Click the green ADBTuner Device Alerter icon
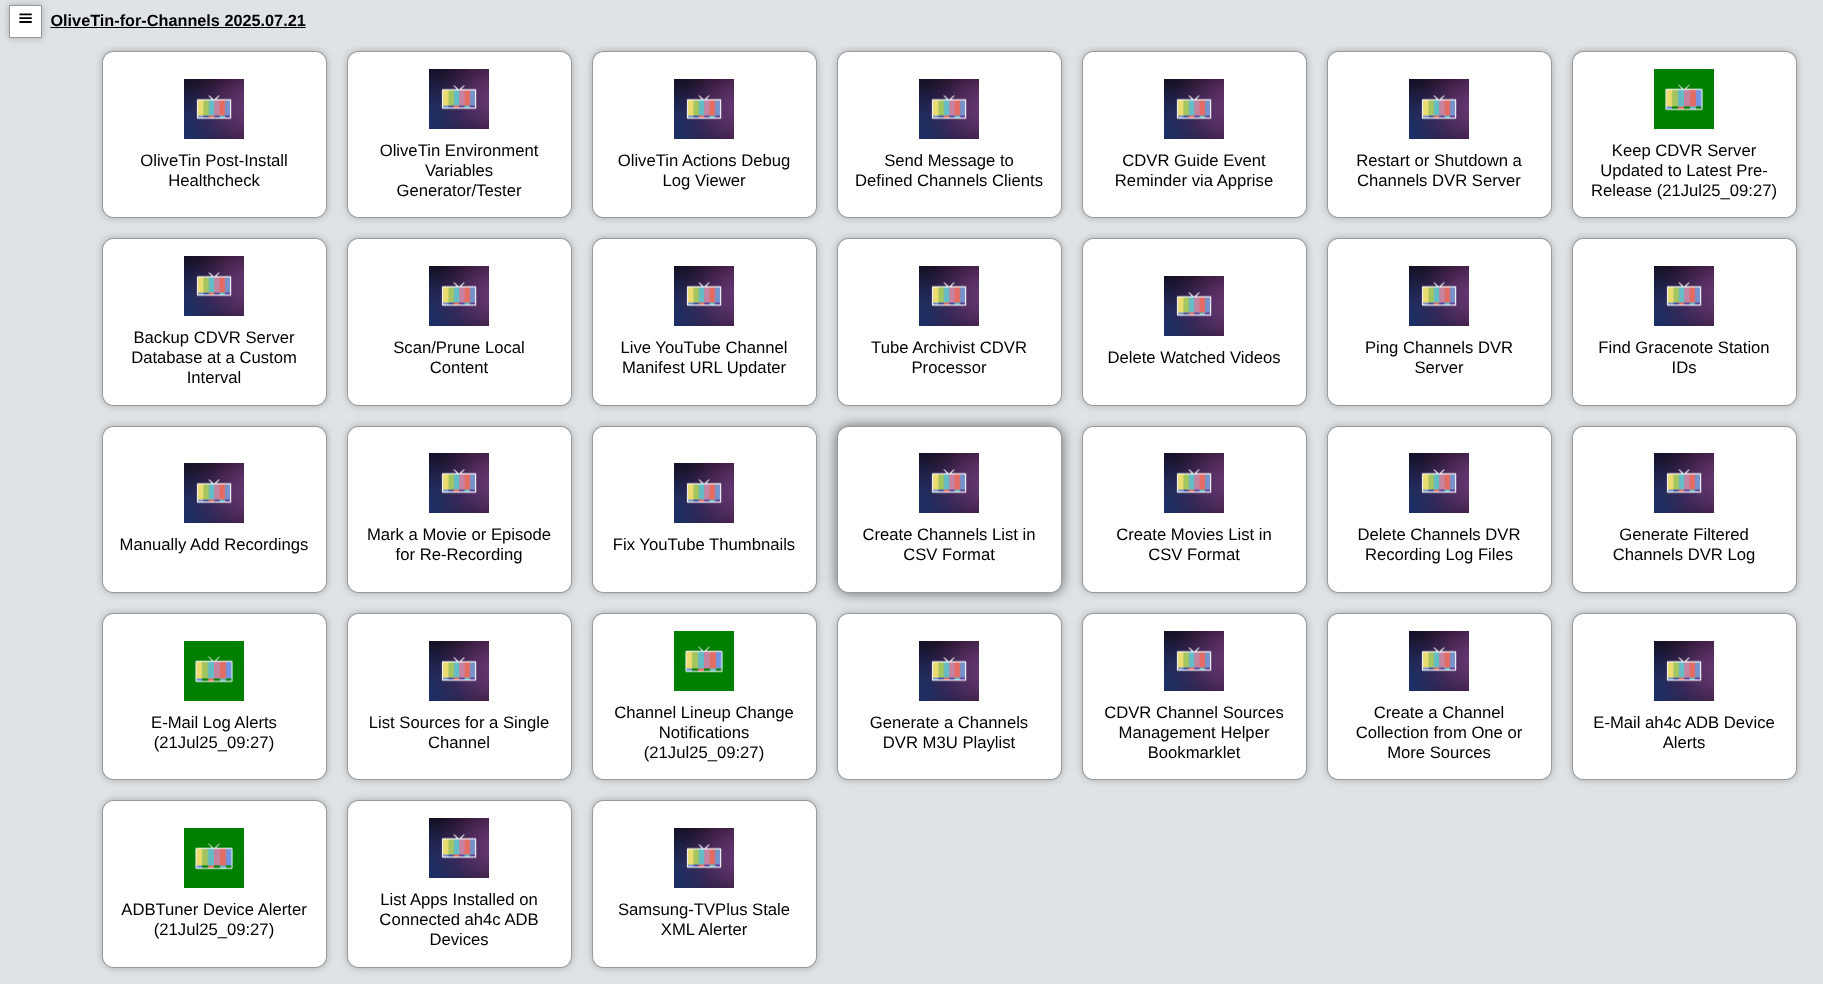 [x=214, y=858]
